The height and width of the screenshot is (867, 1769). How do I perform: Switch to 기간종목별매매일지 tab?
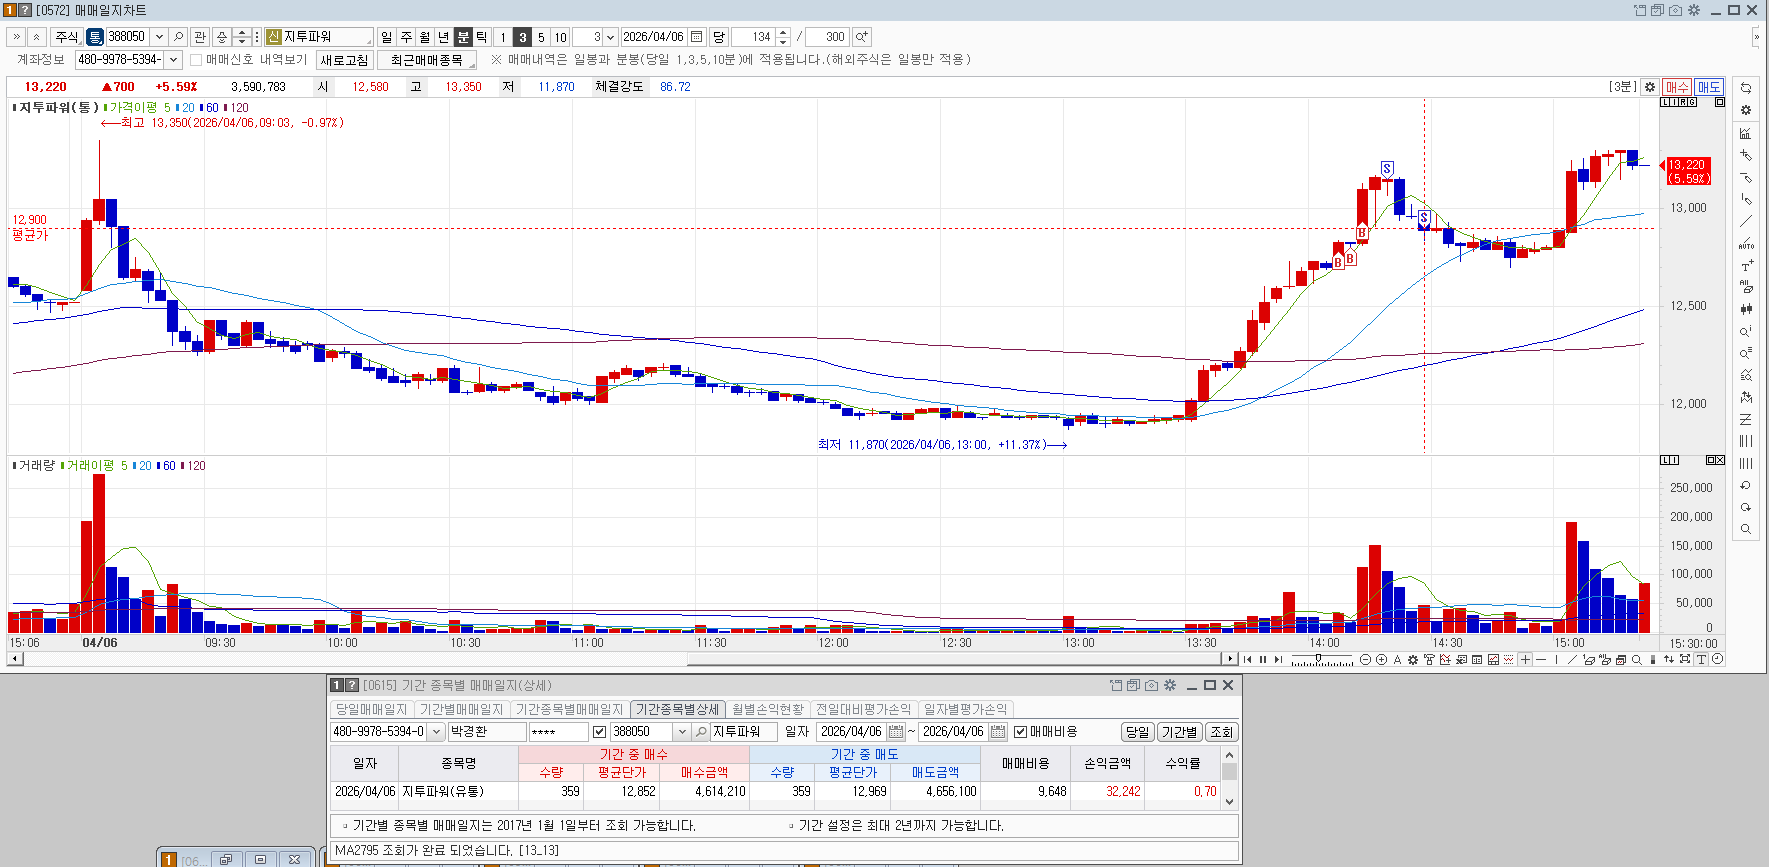569,709
